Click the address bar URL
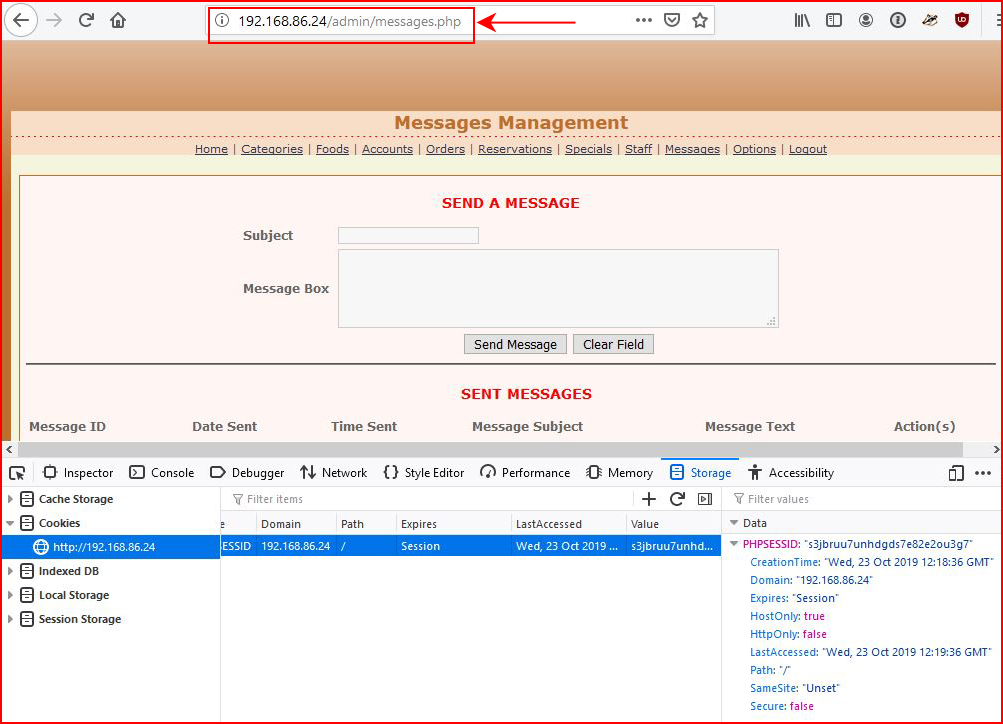This screenshot has height=724, width=1003. coord(349,21)
